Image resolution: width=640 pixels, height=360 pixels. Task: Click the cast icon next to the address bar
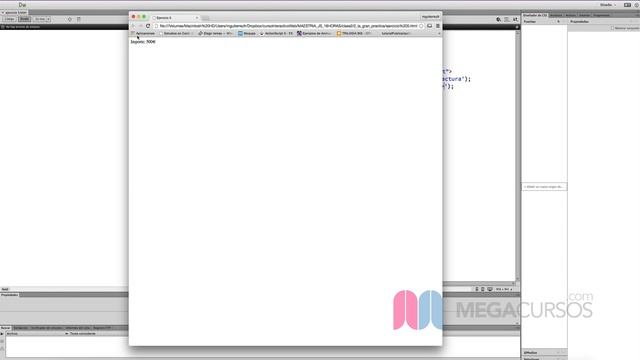click(x=429, y=26)
